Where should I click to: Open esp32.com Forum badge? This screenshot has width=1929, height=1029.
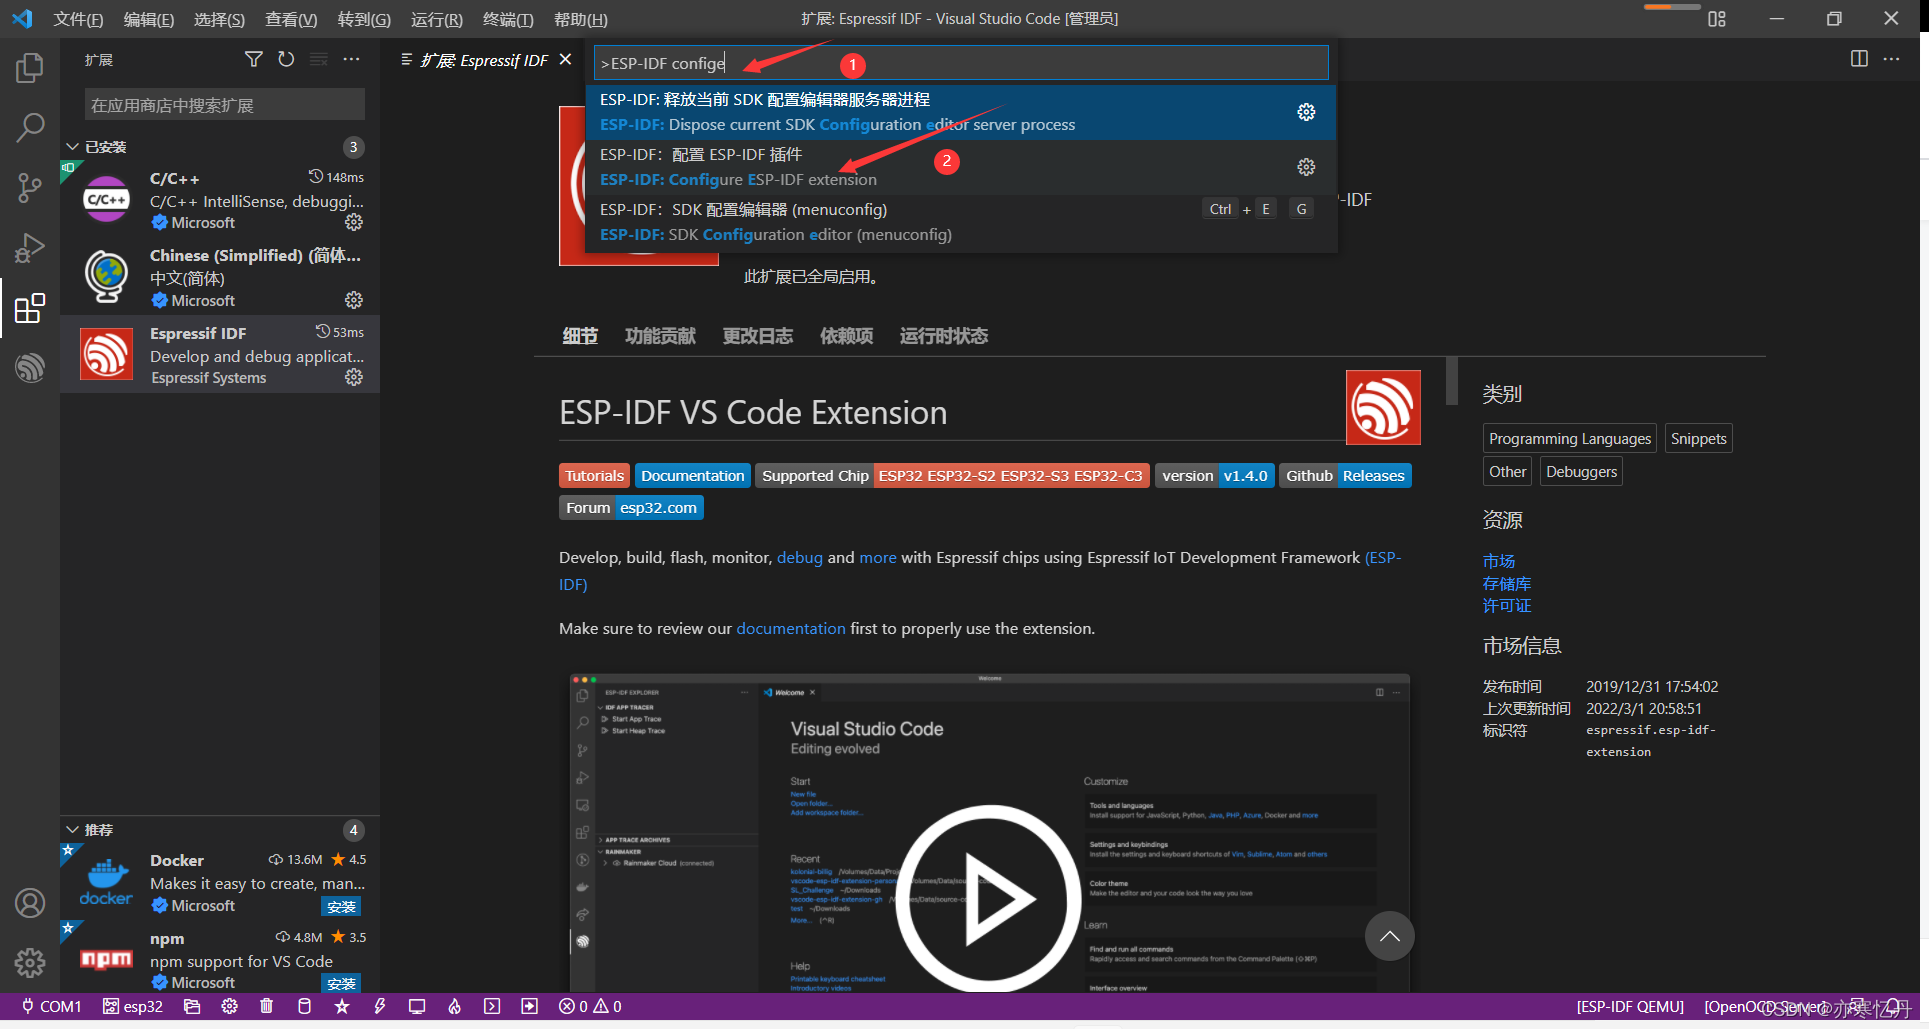click(x=631, y=508)
